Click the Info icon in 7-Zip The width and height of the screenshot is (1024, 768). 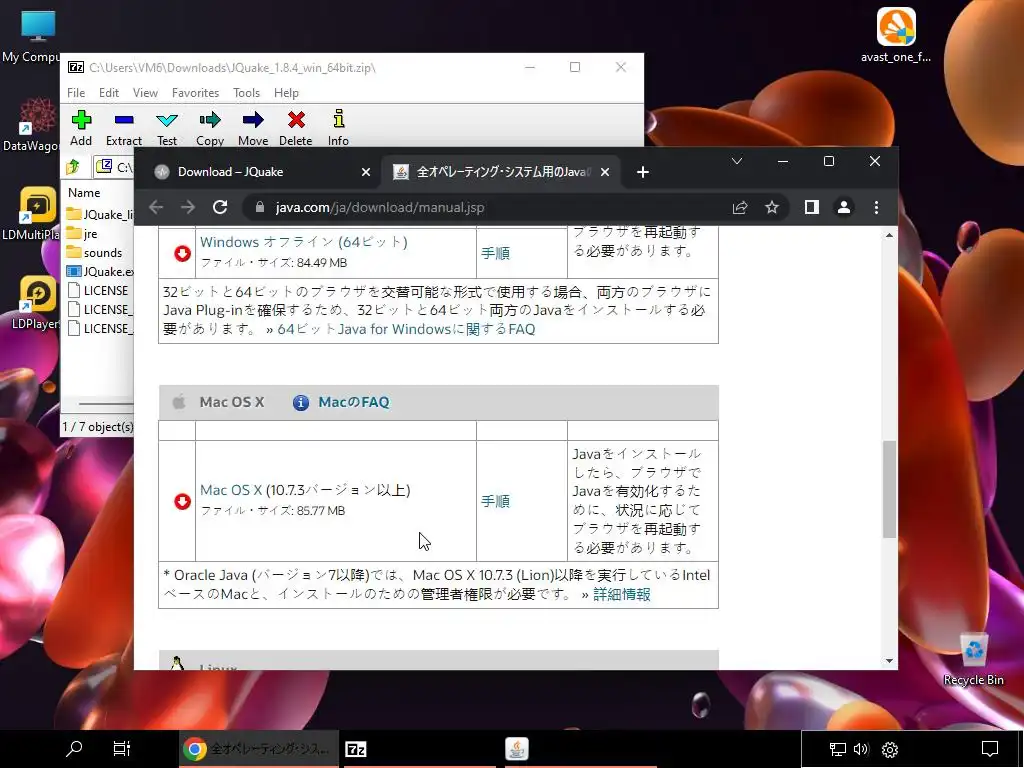point(338,120)
